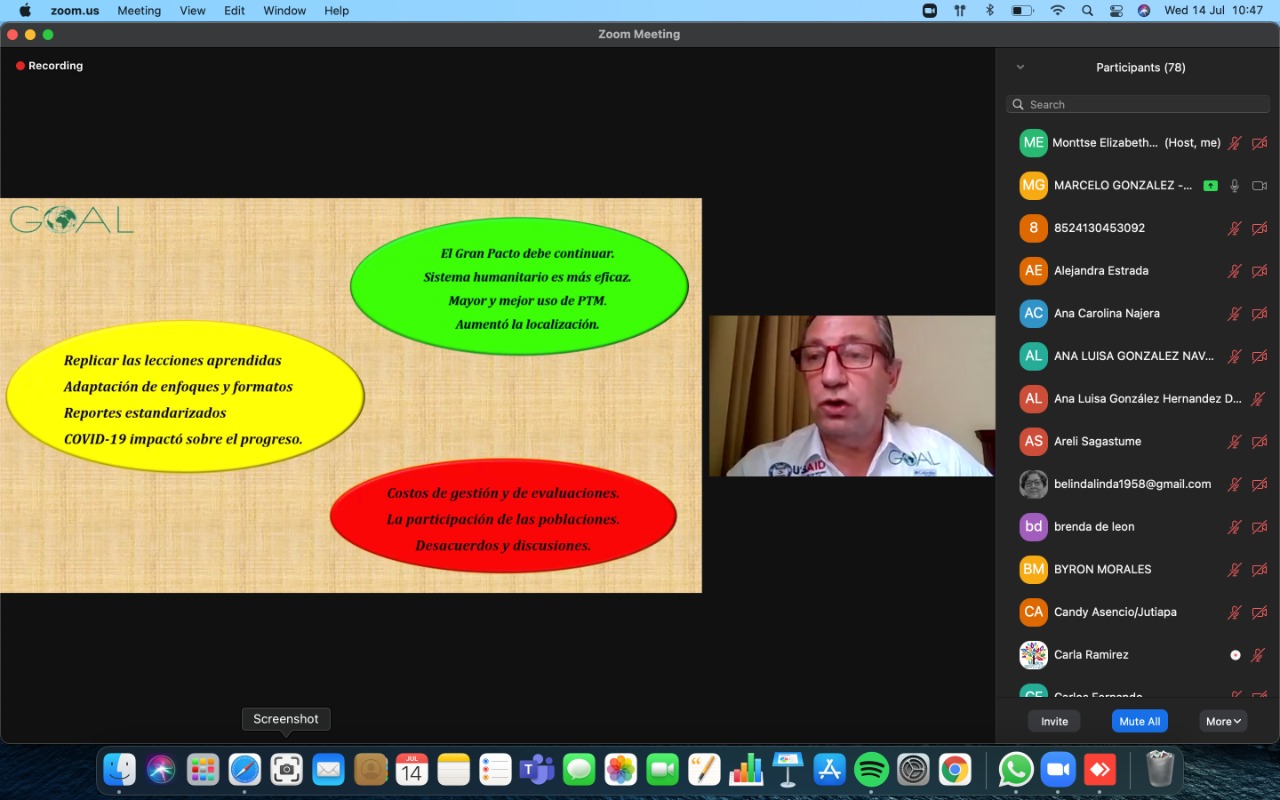
Task: Toggle the muted microphone for Alejandra Estrada
Action: coord(1235,271)
